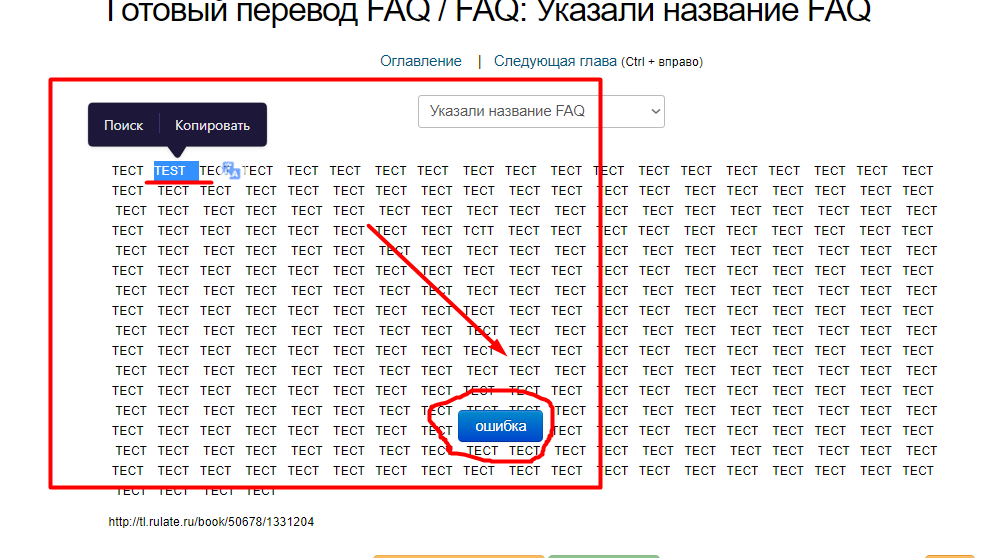Viewport: 985px width, 558px height.
Task: Click the ТЕСТ word at the red arrow tip
Action: 524,351
